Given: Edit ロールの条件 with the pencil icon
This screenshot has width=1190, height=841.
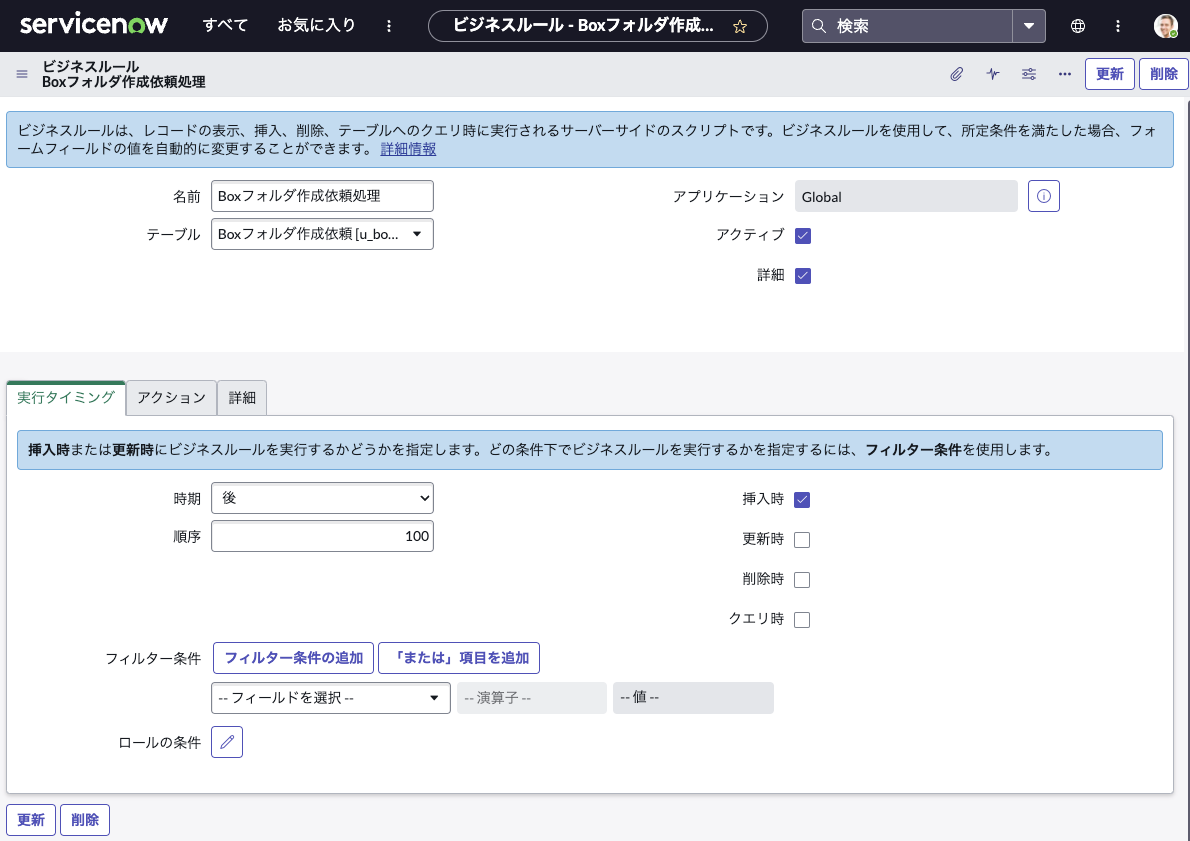Looking at the screenshot, I should pyautogui.click(x=226, y=742).
